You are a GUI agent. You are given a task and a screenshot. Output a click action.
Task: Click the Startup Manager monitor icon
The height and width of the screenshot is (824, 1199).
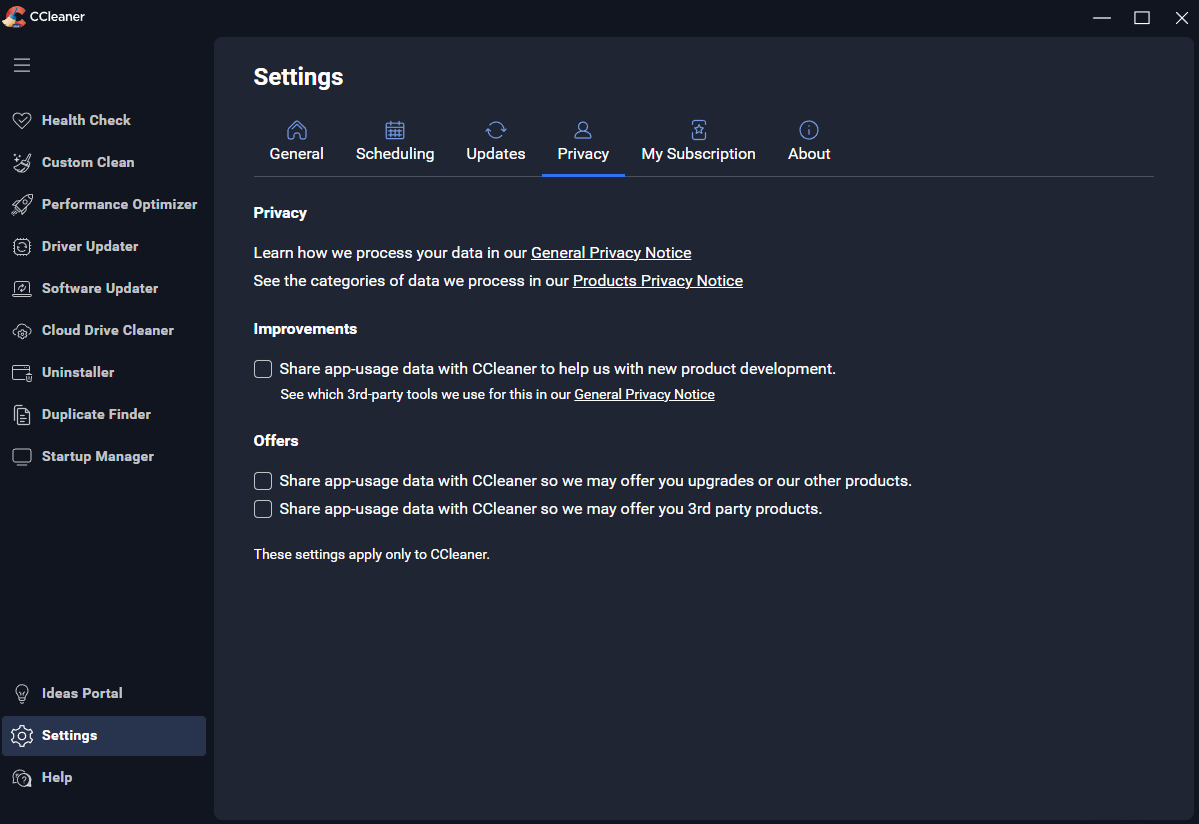pyautogui.click(x=22, y=456)
